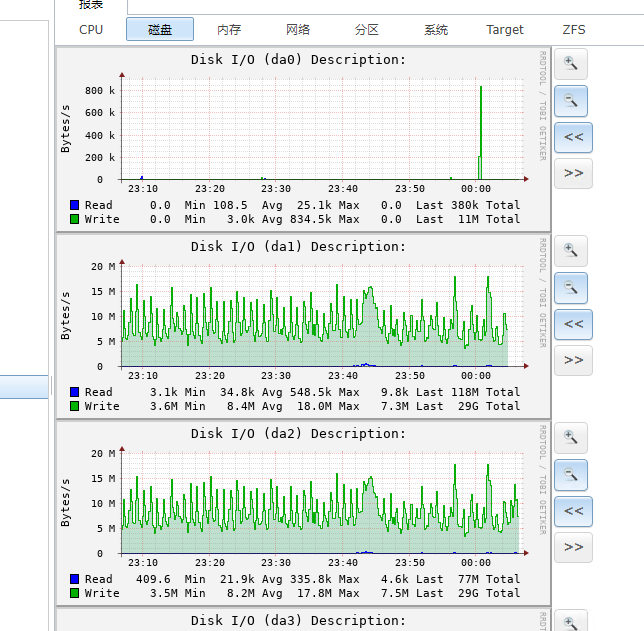Screen dimensions: 644x631
Task: Open the ZFS tab
Action: 574,30
